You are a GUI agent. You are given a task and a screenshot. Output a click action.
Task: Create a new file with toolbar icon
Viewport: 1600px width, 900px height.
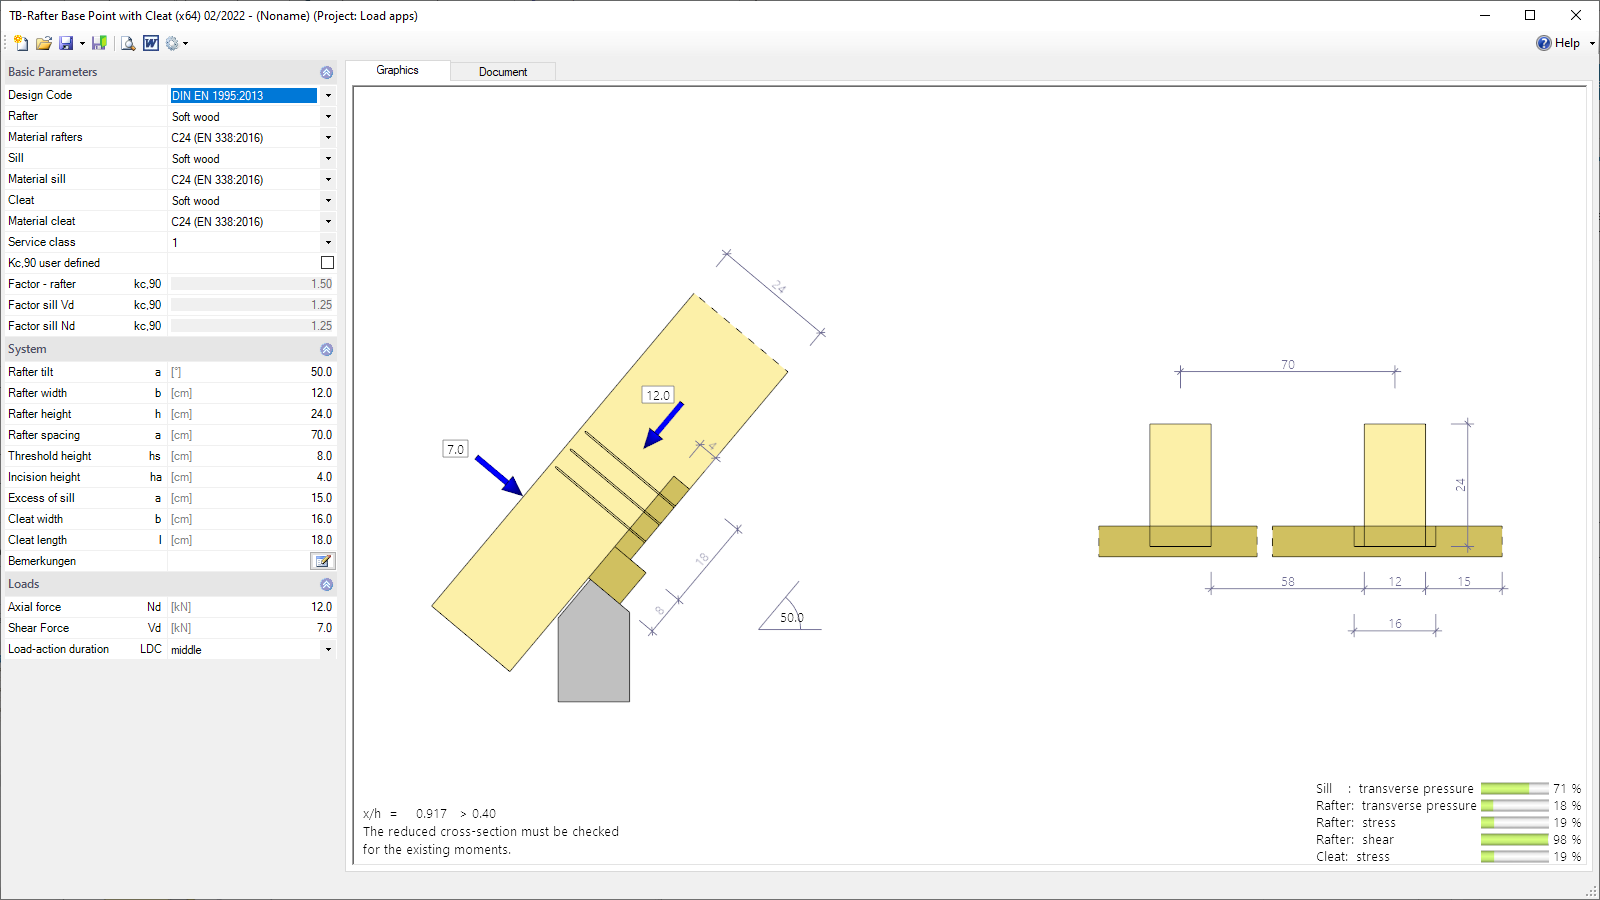pos(21,43)
